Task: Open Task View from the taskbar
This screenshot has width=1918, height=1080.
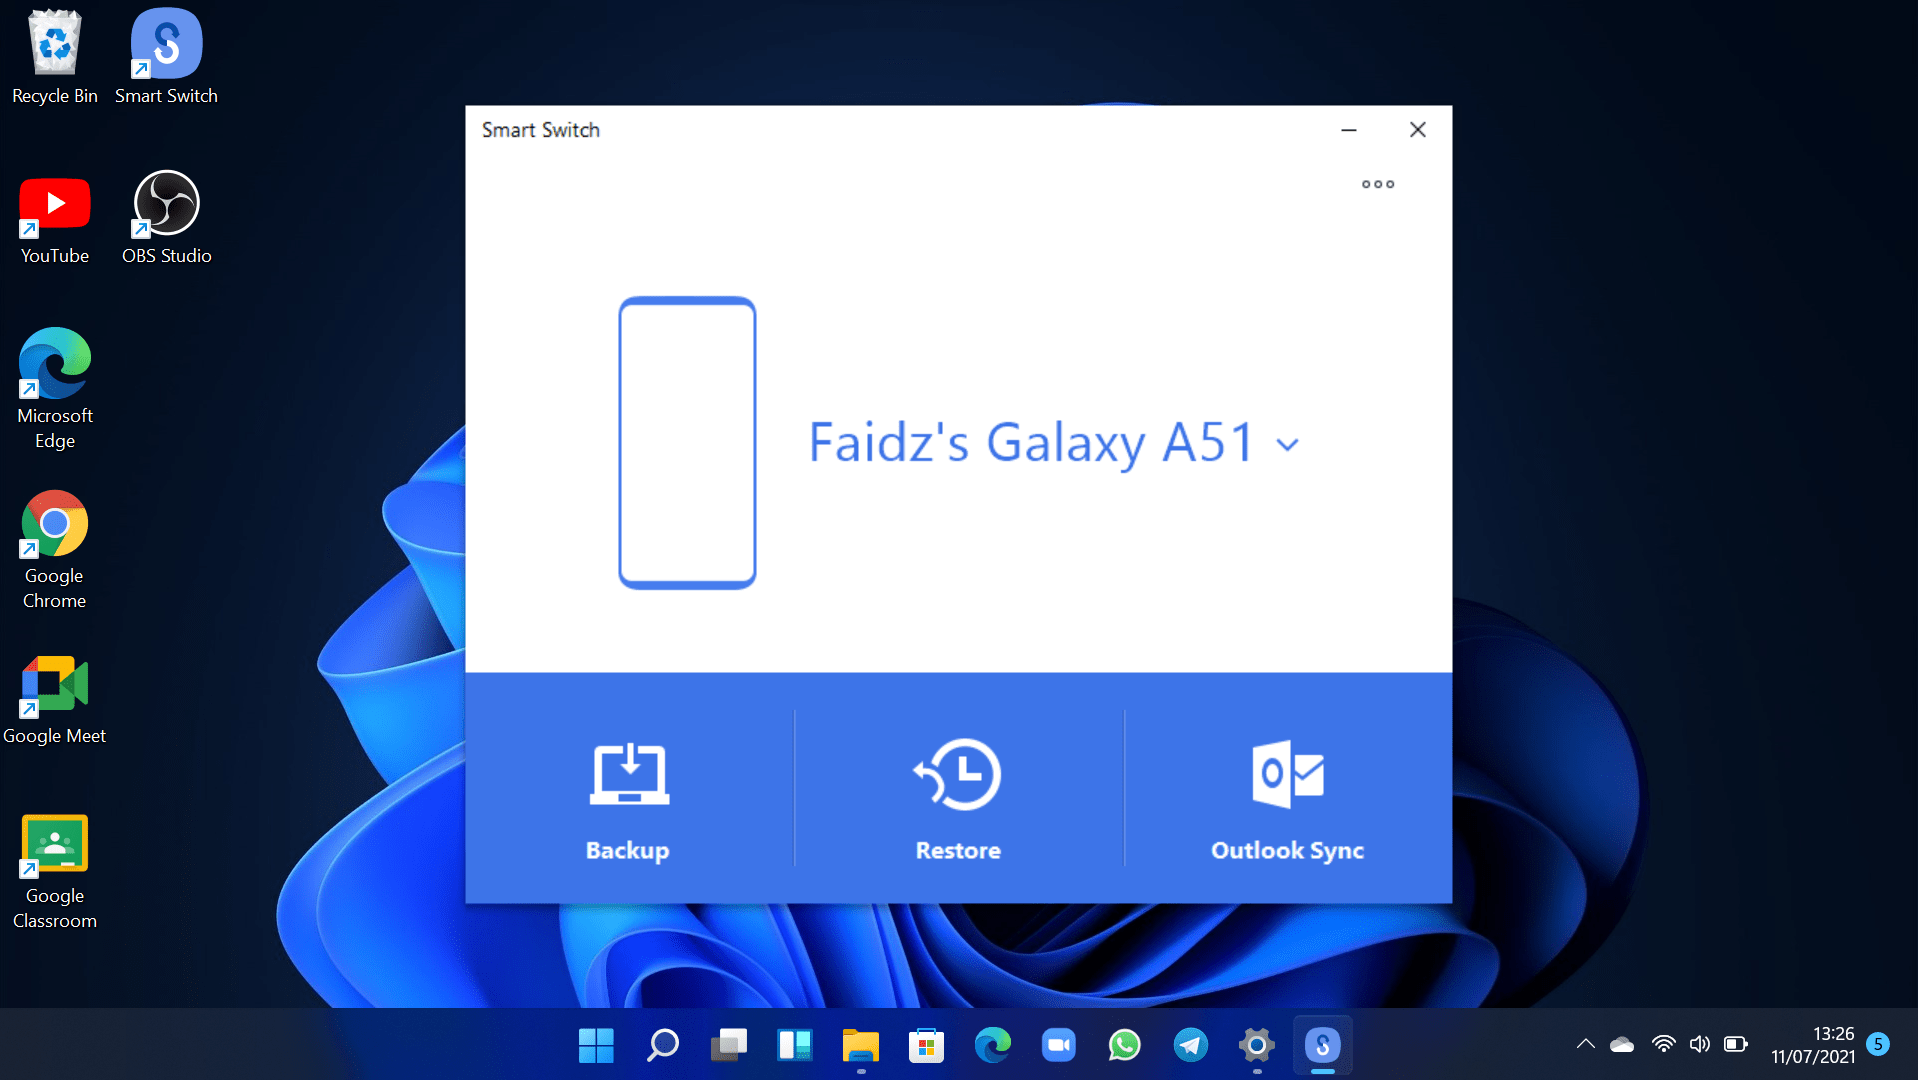Action: 728,1046
